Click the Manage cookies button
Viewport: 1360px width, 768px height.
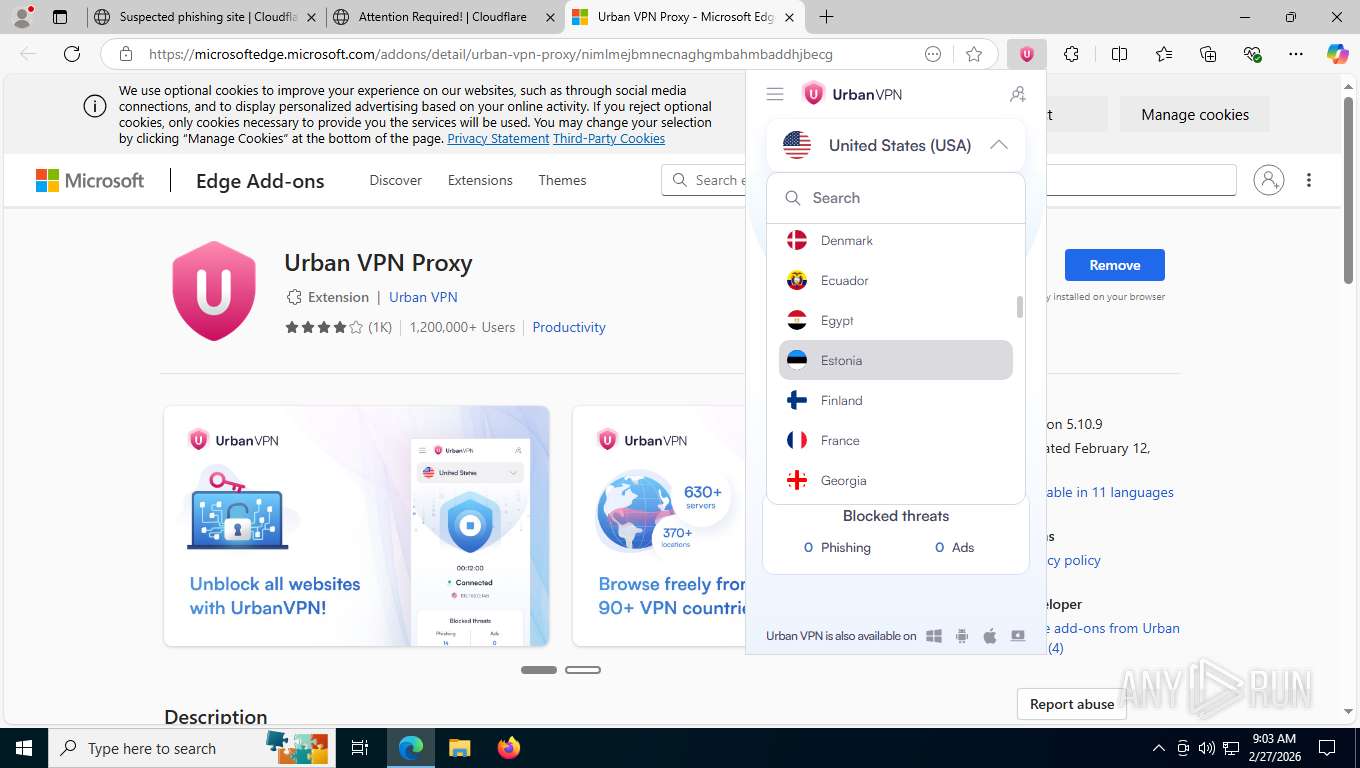click(1195, 114)
